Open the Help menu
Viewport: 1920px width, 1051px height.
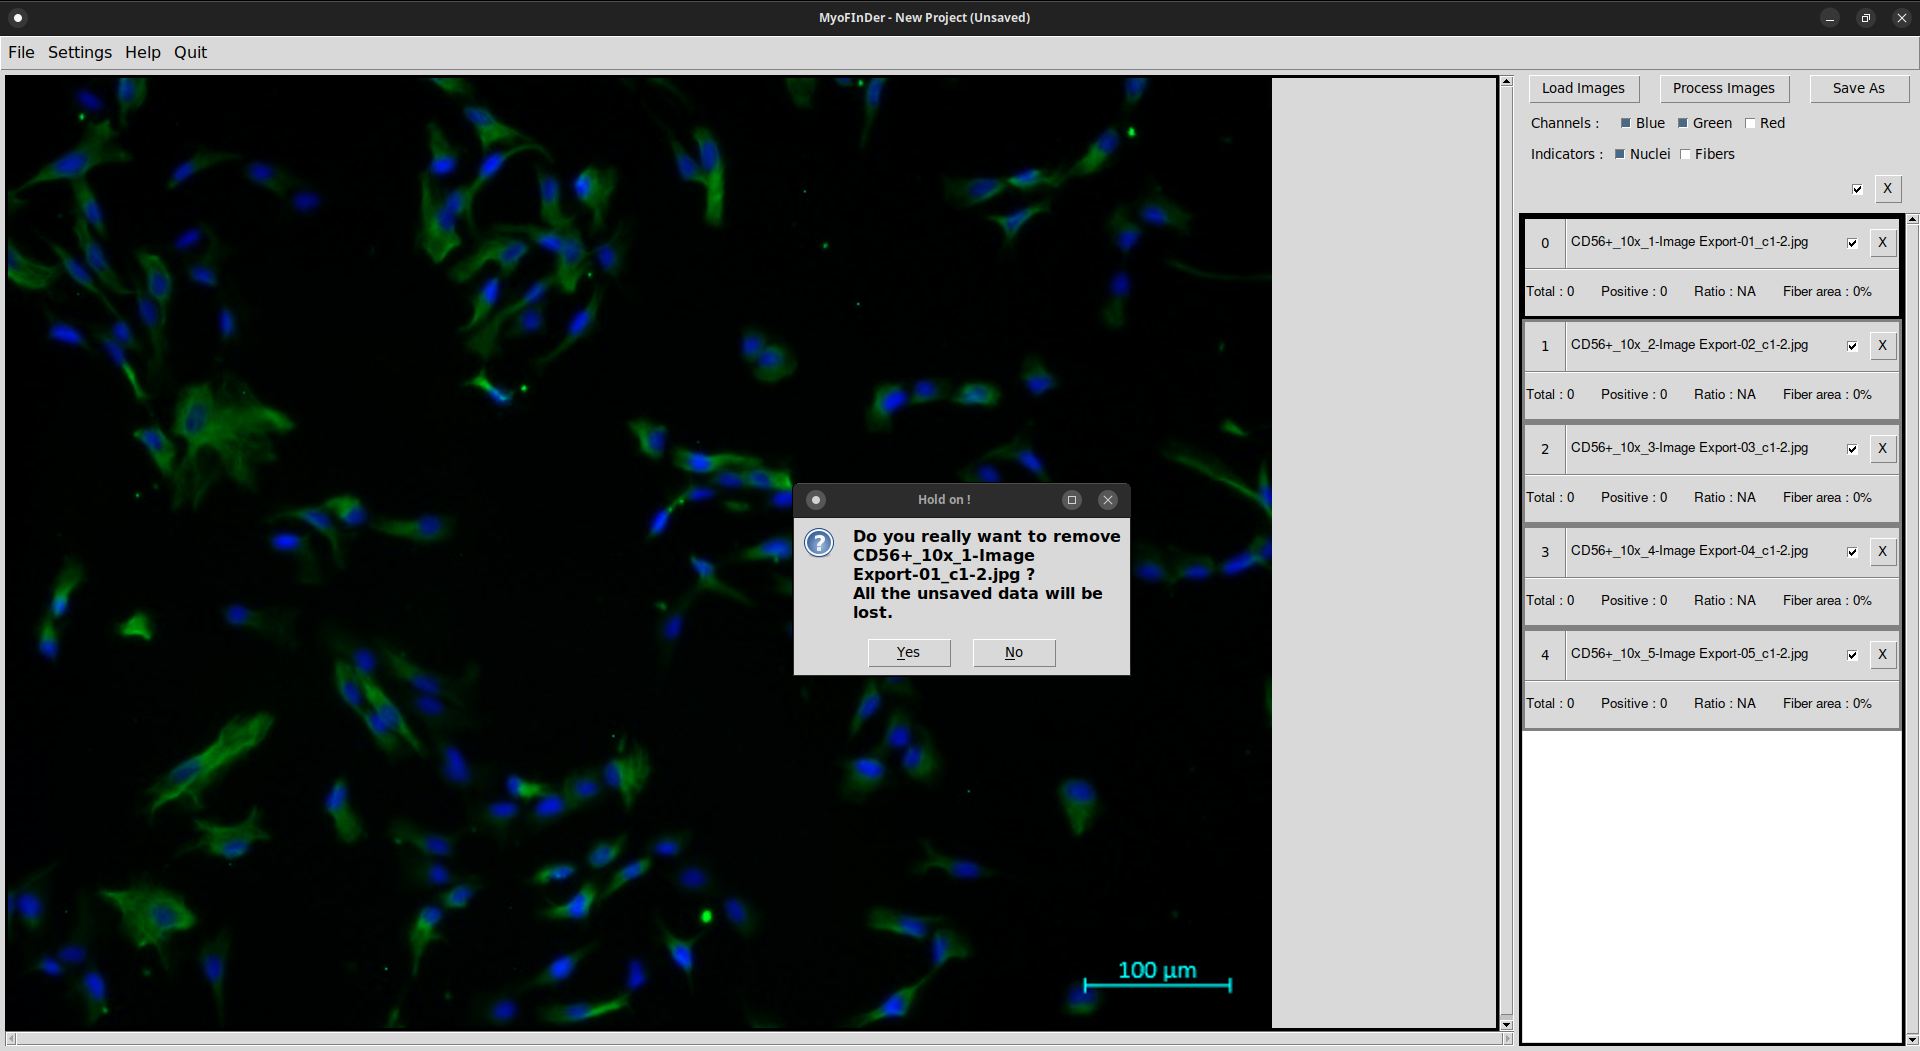coord(143,52)
